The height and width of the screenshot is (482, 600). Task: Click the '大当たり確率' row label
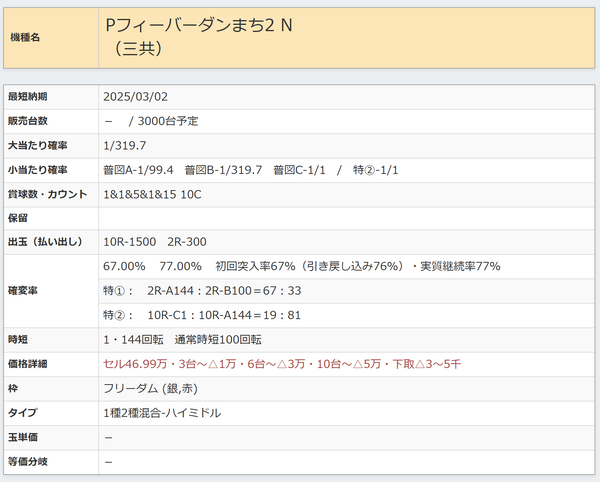[38, 146]
